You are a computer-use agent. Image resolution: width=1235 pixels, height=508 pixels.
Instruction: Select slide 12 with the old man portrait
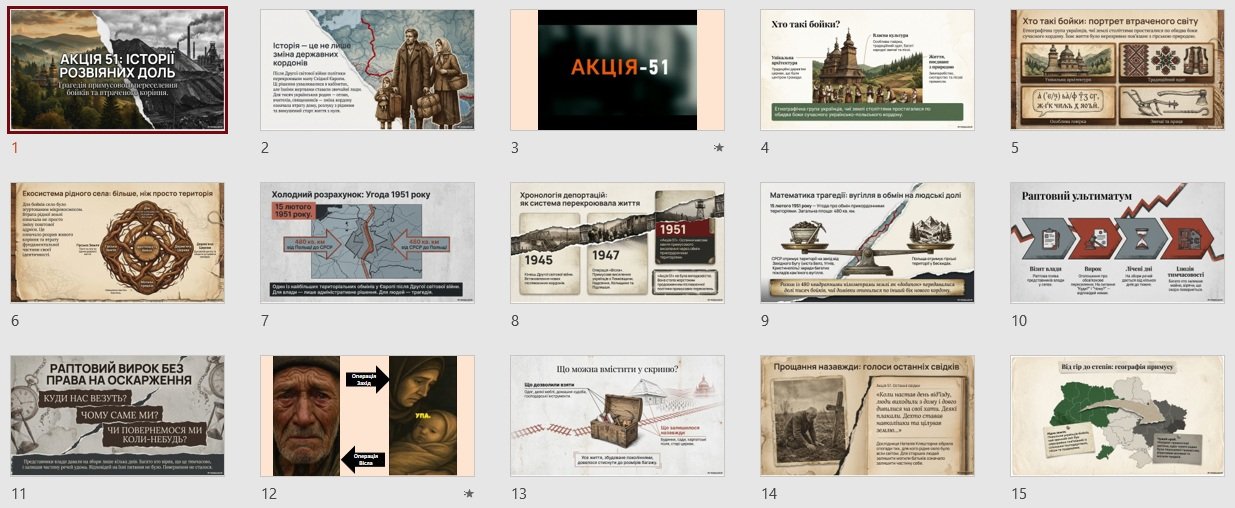(x=367, y=415)
